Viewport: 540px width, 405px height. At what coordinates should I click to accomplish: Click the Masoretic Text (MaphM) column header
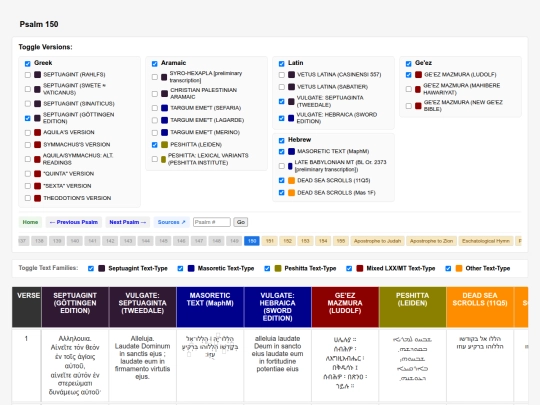(x=210, y=307)
